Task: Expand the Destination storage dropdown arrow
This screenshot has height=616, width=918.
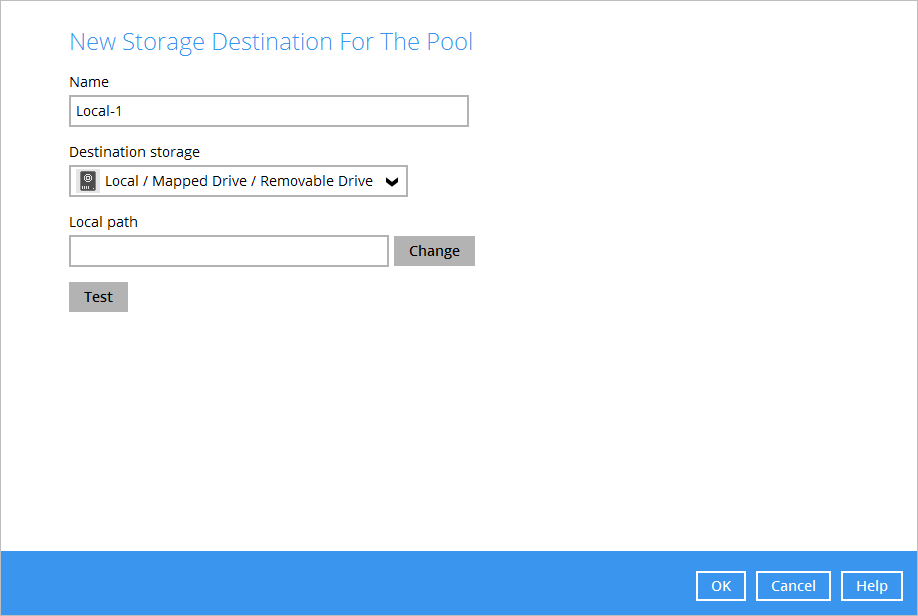Action: tap(392, 182)
